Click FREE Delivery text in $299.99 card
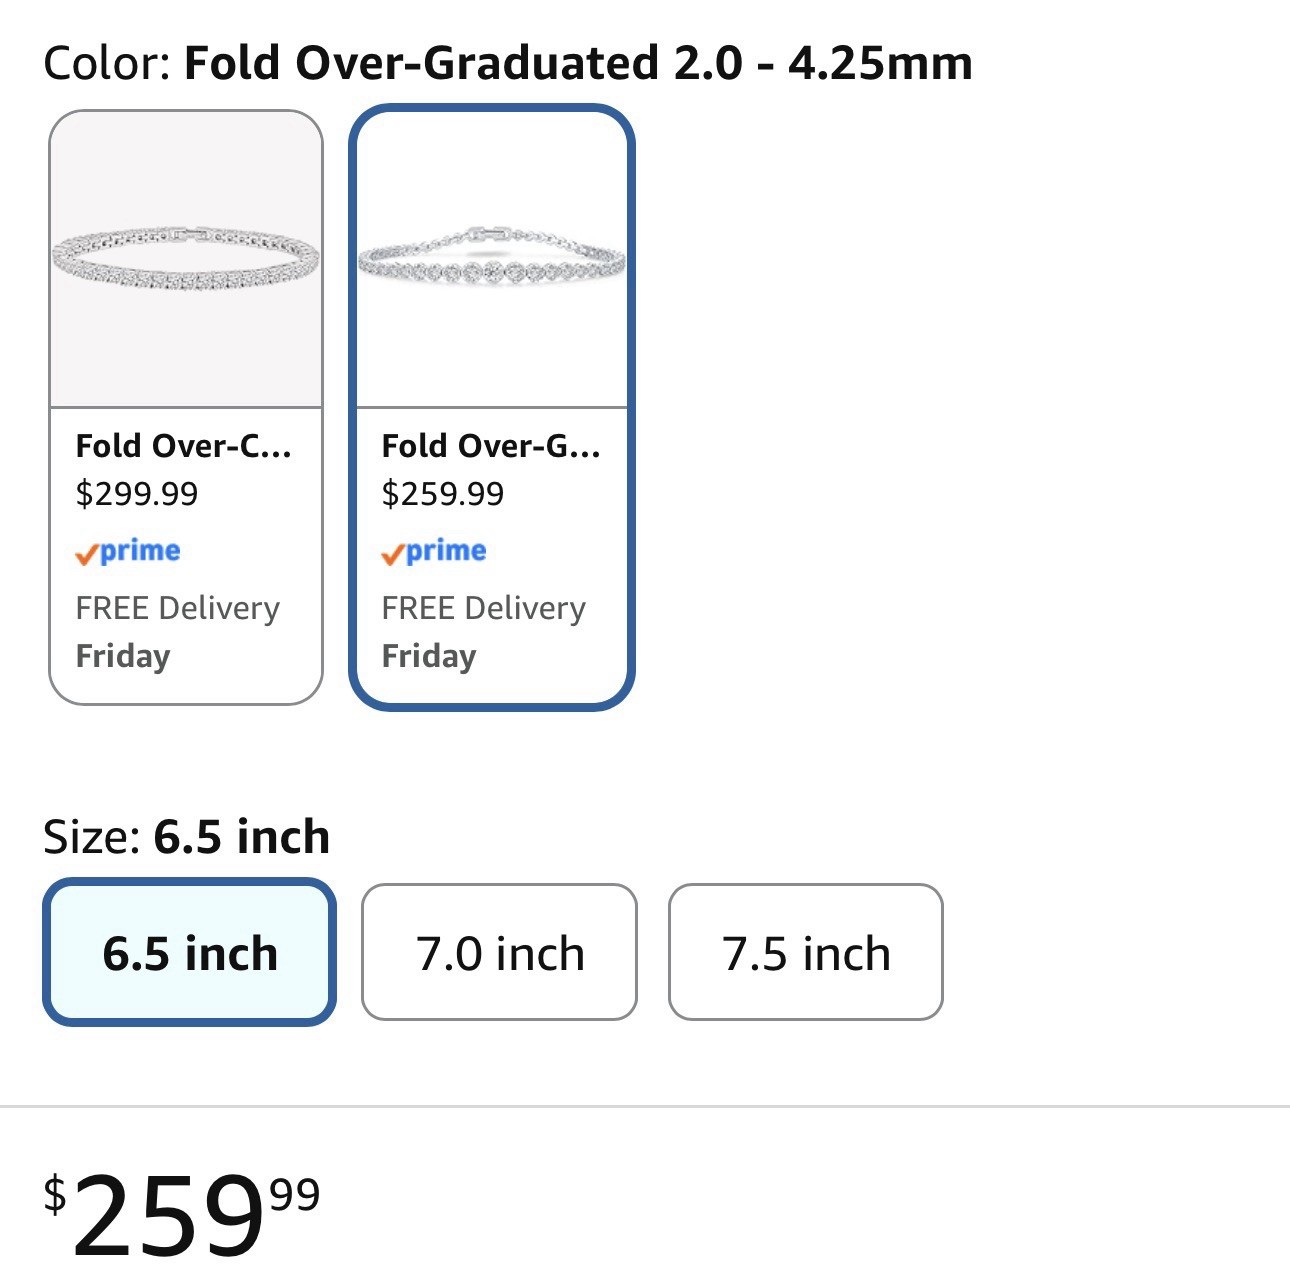 (x=178, y=608)
